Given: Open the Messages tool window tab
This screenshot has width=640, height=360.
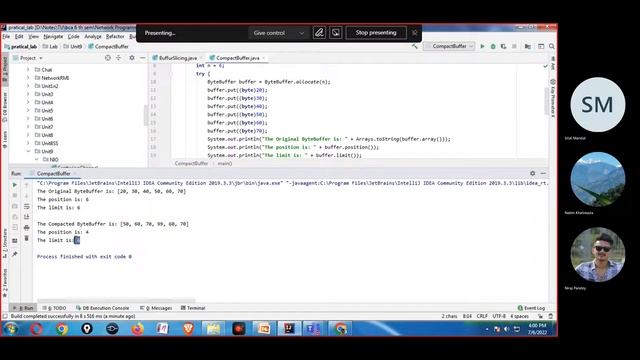Looking at the screenshot, I should 156,308.
